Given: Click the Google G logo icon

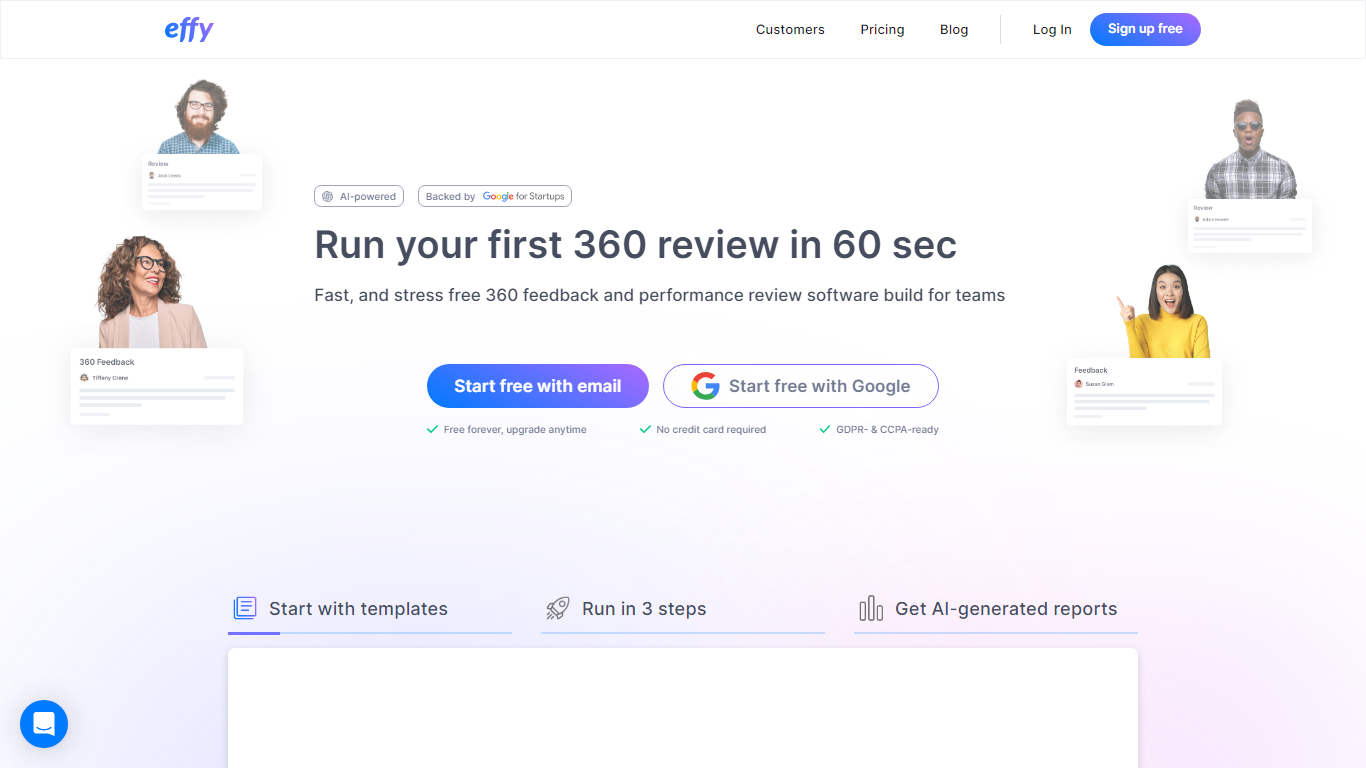Looking at the screenshot, I should click(x=705, y=386).
